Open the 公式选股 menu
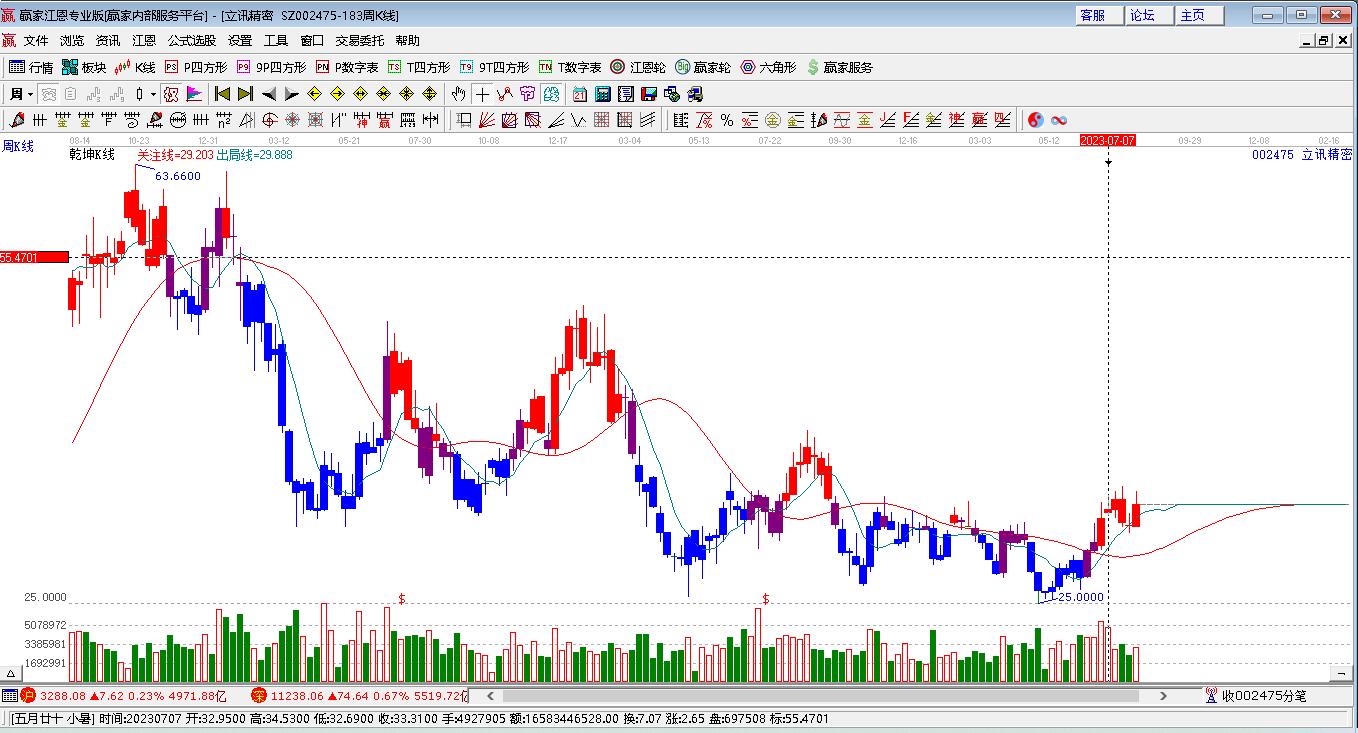The height and width of the screenshot is (733, 1358). coord(192,41)
